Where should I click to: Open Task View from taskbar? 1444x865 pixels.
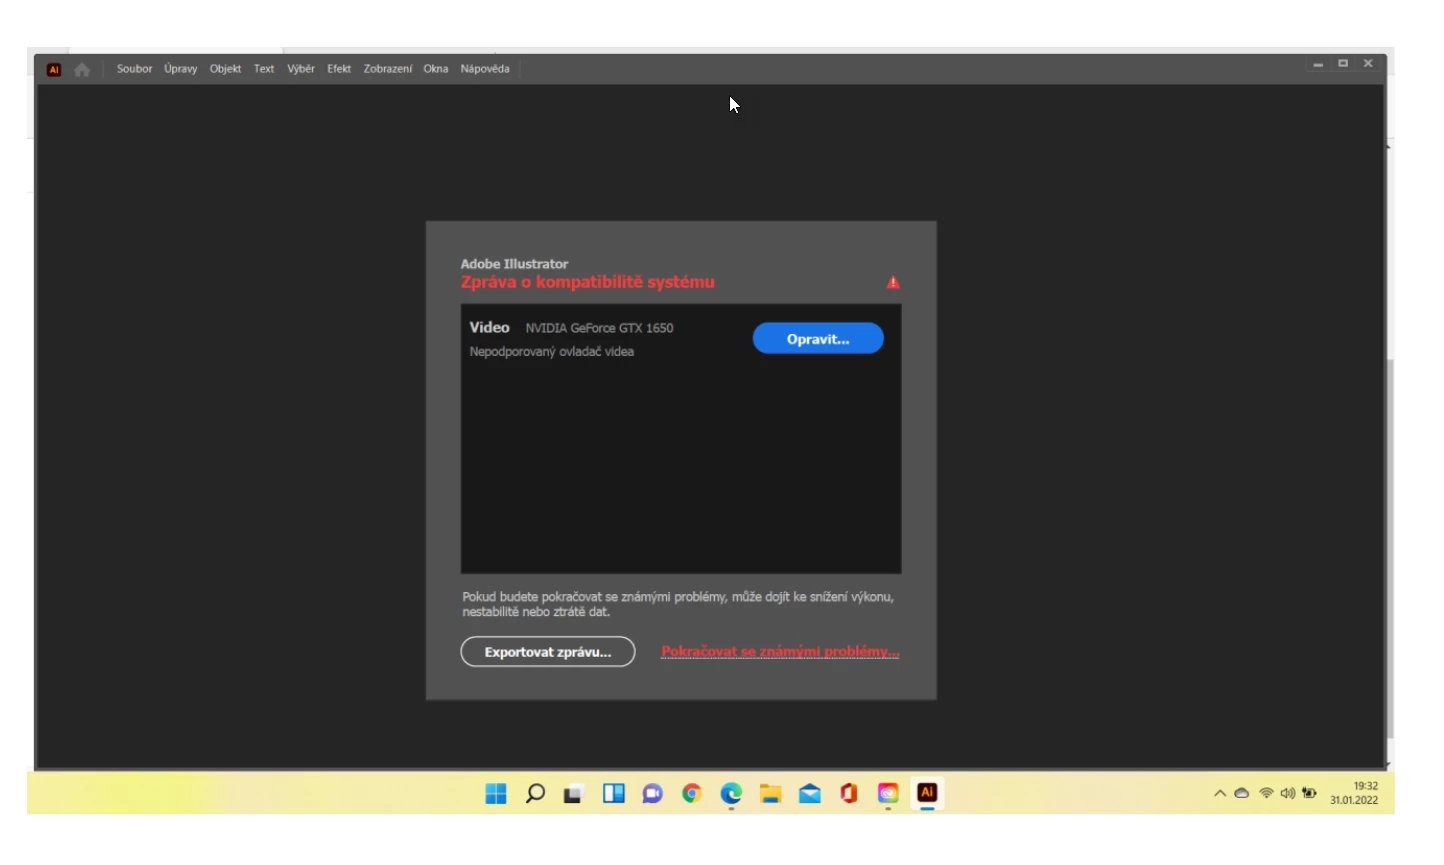pyautogui.click(x=573, y=794)
